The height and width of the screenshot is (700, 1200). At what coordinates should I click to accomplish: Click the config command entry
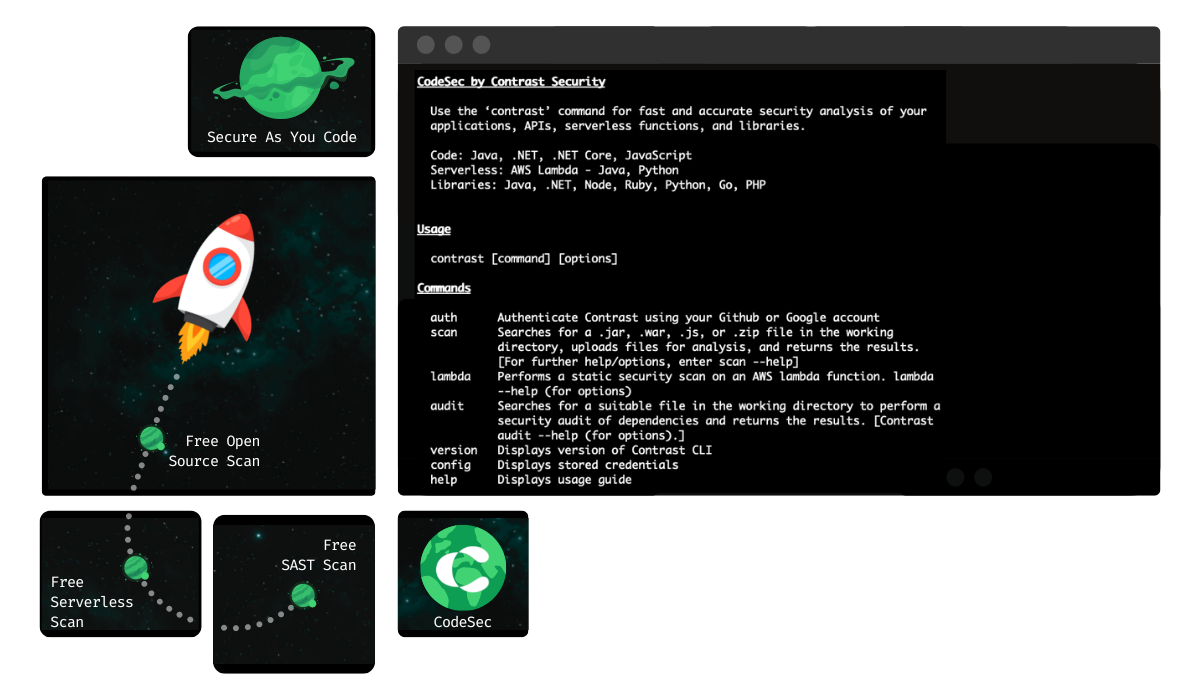(450, 465)
